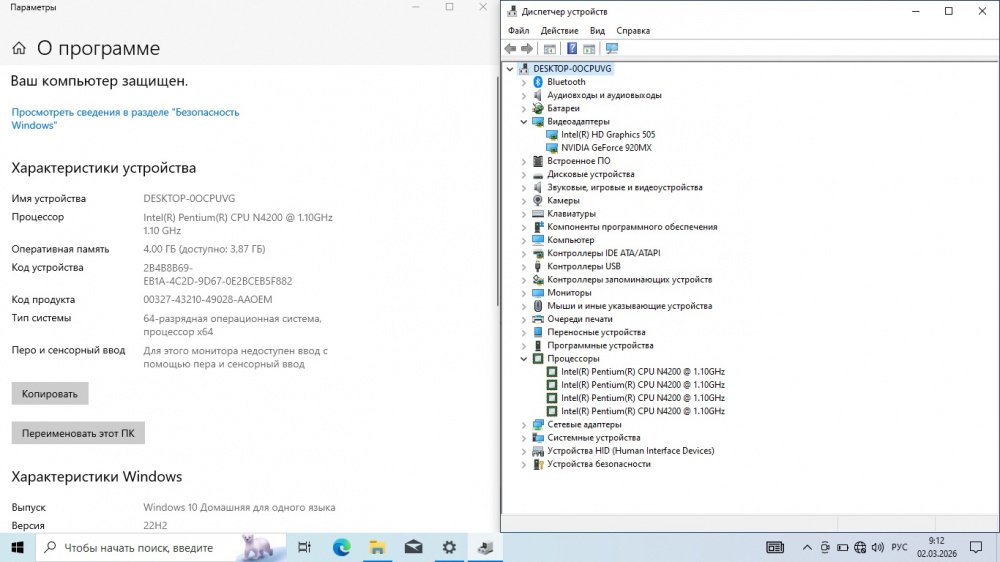Launch Microsoft Edge from the taskbar
Screen dimensions: 1000x562
coord(341,547)
